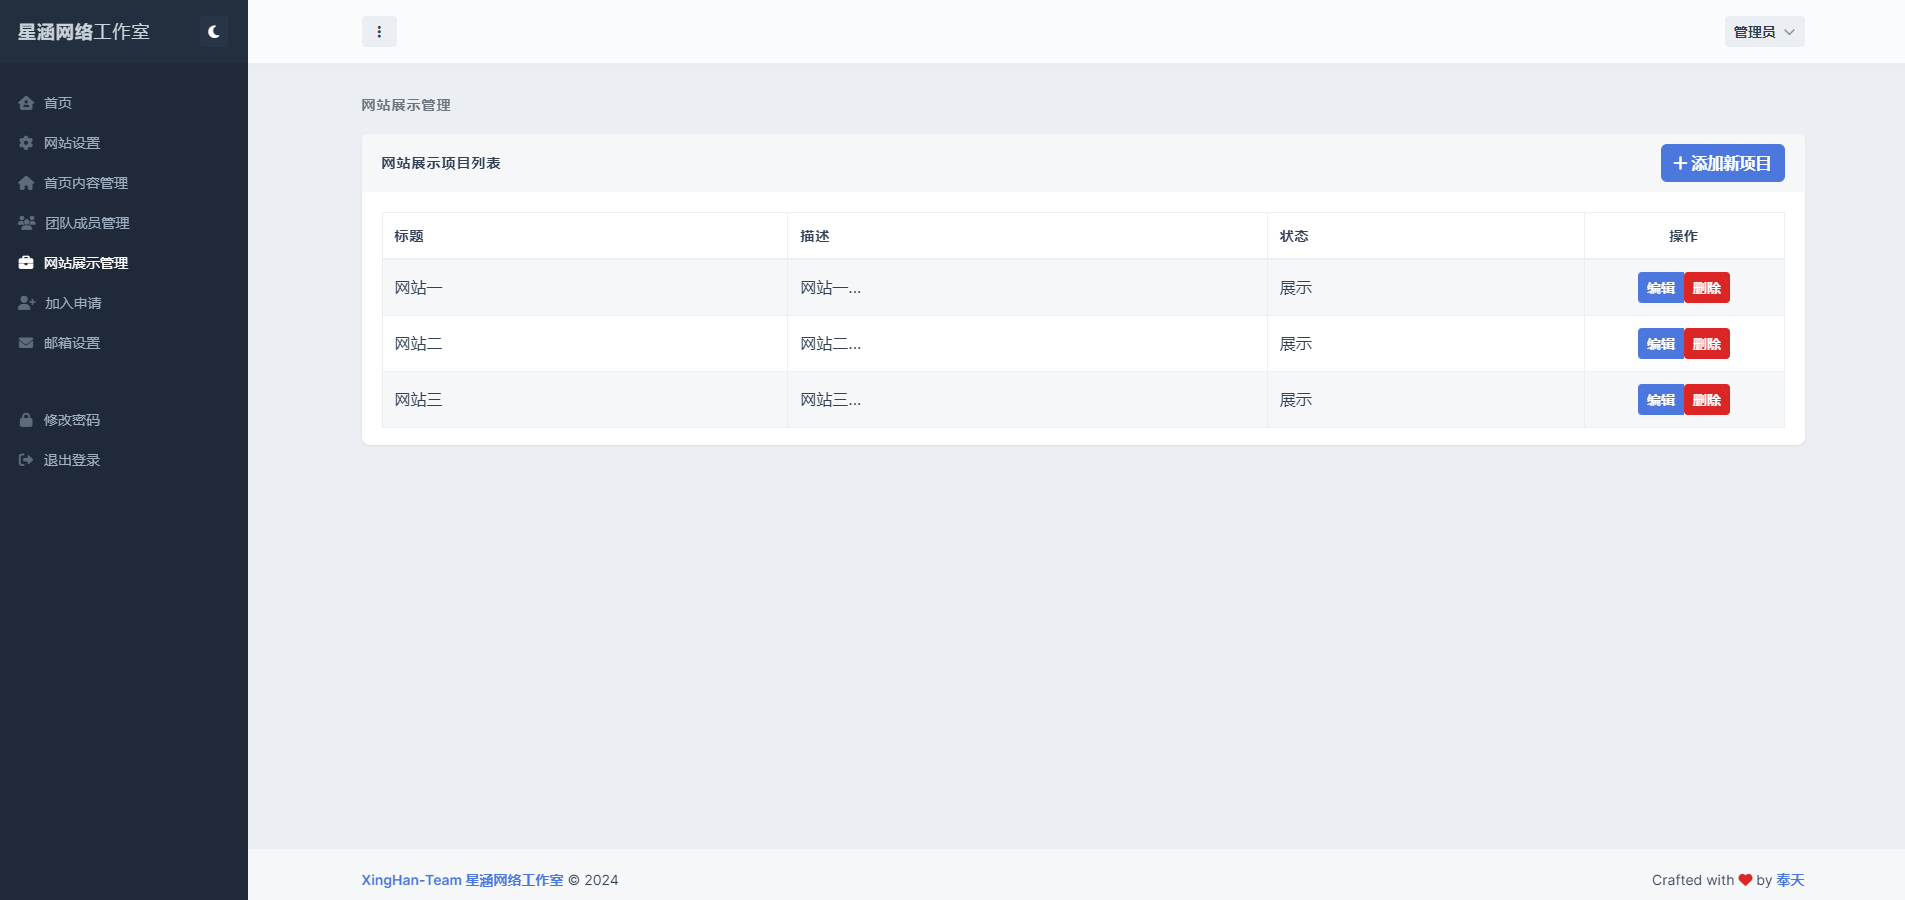Click the user-plus icon for 加入申请

tap(26, 303)
